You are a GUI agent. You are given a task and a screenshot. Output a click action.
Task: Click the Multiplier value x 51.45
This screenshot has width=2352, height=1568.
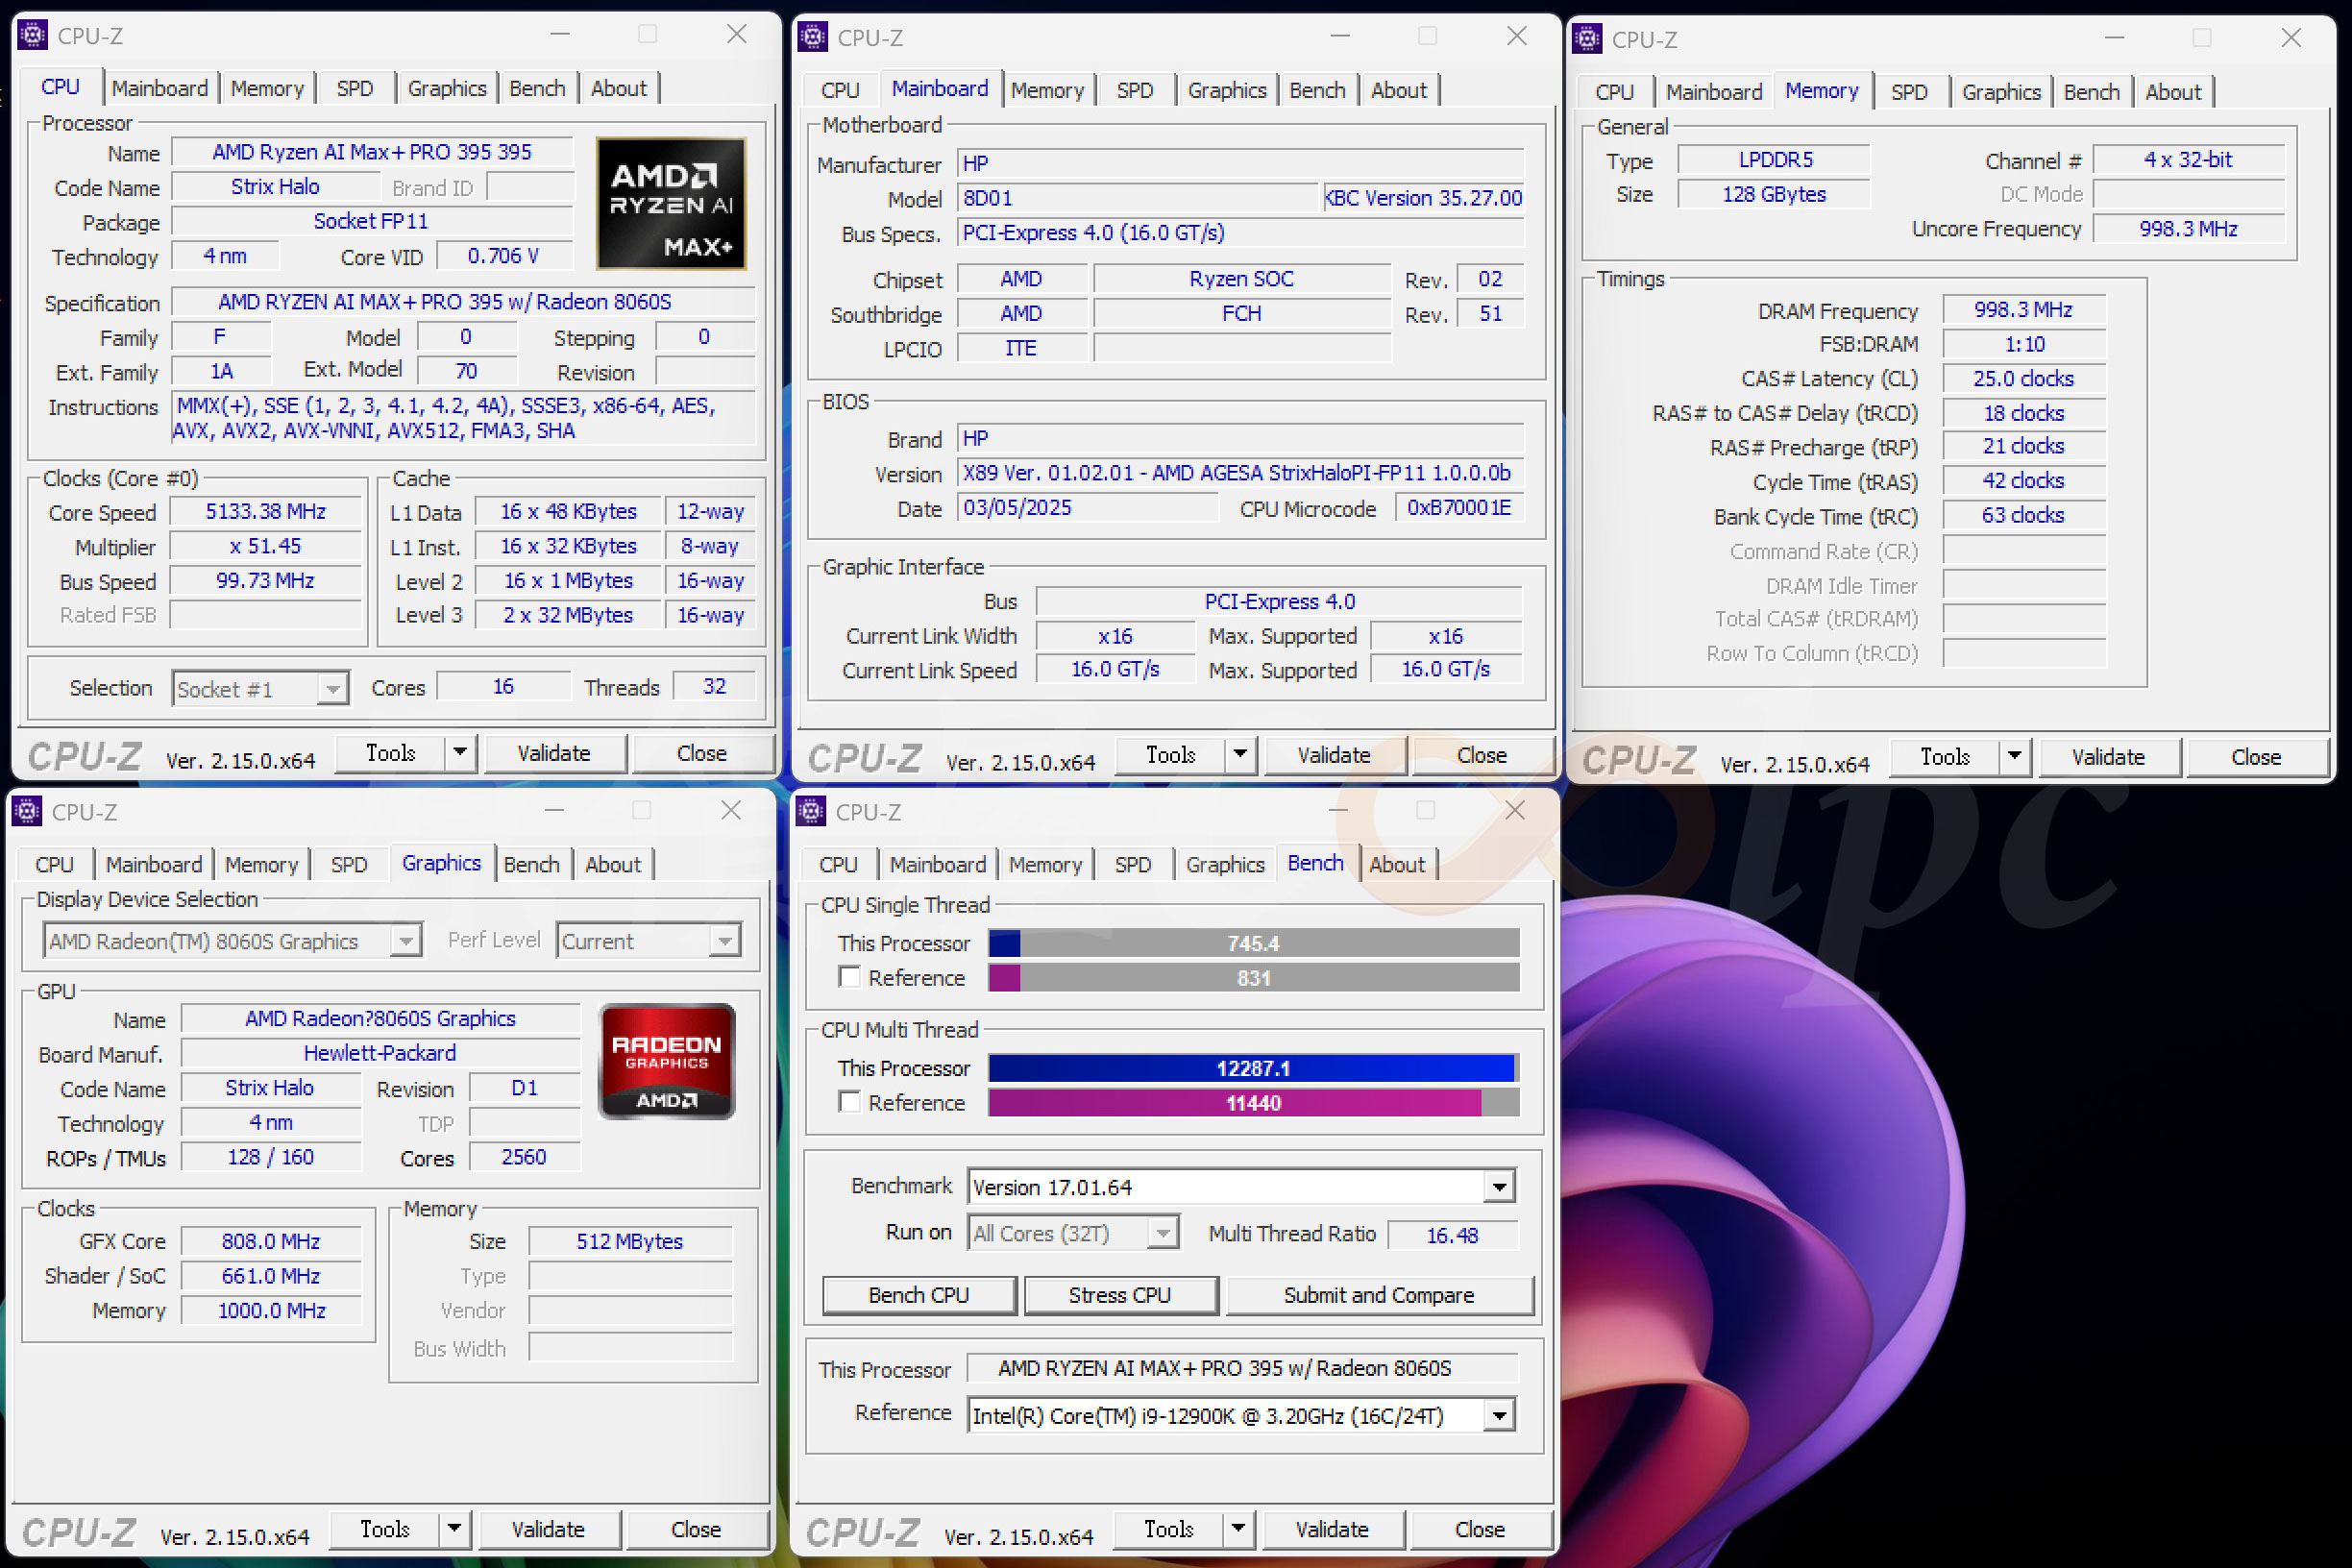[266, 546]
